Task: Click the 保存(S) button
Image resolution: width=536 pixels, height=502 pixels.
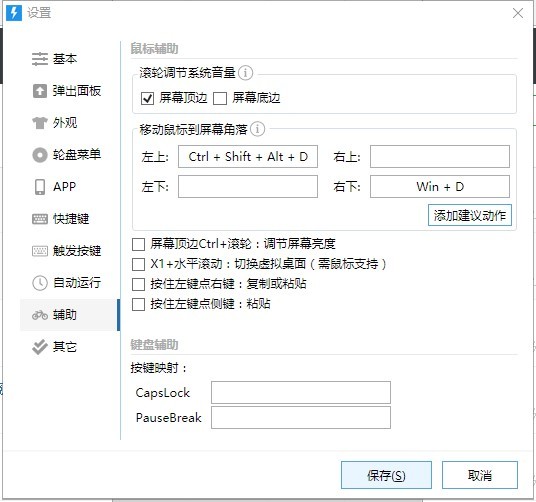Action: pos(386,475)
